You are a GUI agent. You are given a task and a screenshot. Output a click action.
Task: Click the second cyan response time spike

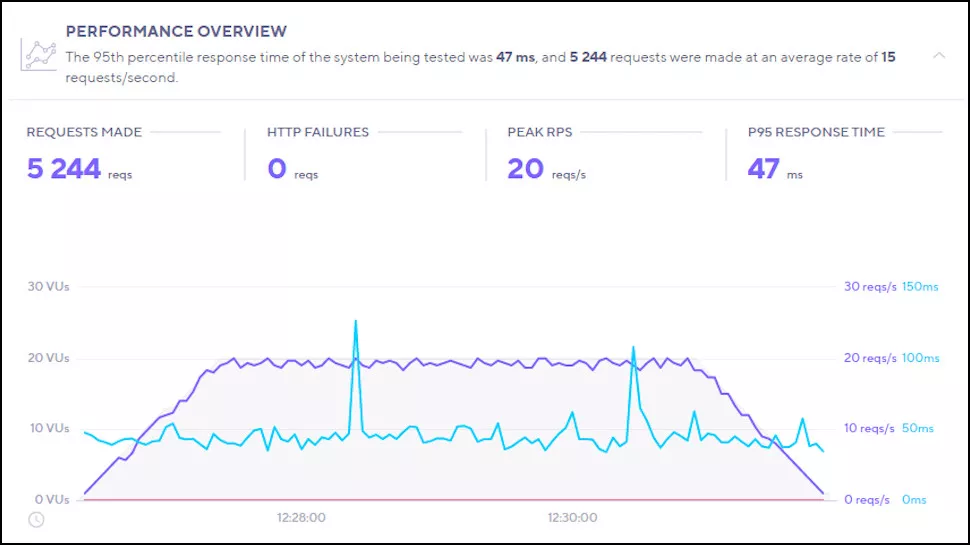click(633, 348)
